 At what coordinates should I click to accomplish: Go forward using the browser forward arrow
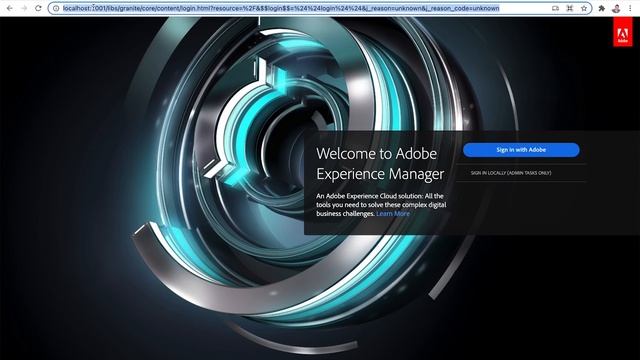click(24, 8)
